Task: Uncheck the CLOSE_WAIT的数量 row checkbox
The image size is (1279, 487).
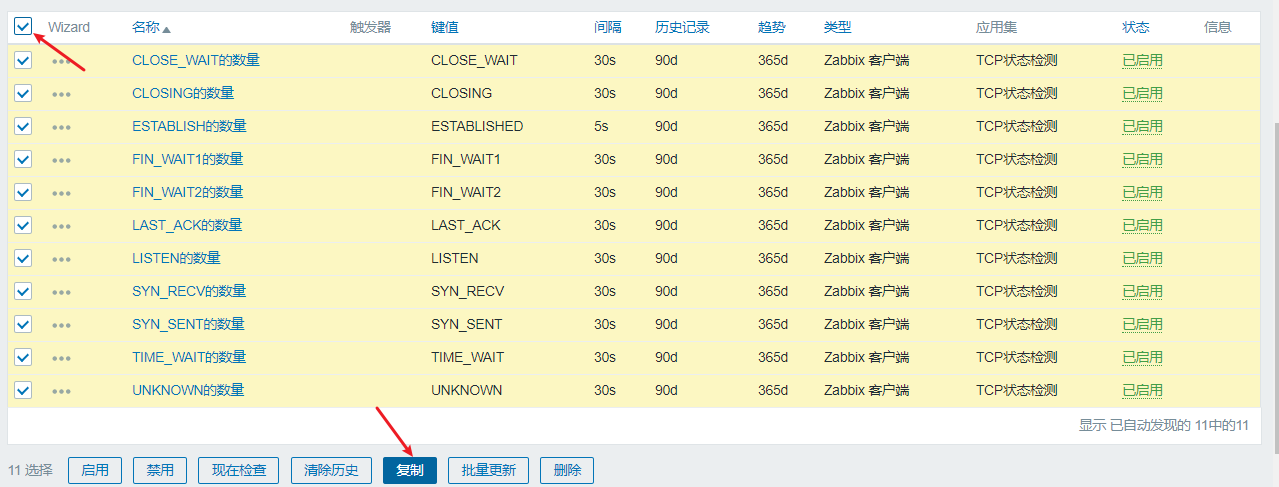Action: [x=23, y=60]
